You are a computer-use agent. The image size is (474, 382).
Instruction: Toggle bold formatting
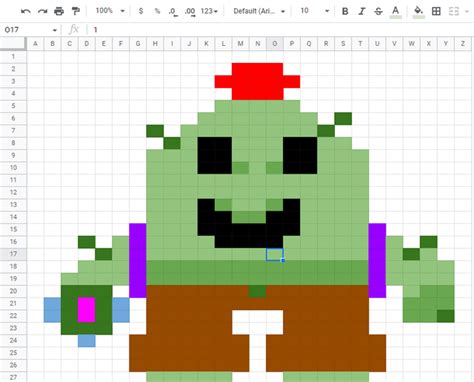click(x=345, y=11)
